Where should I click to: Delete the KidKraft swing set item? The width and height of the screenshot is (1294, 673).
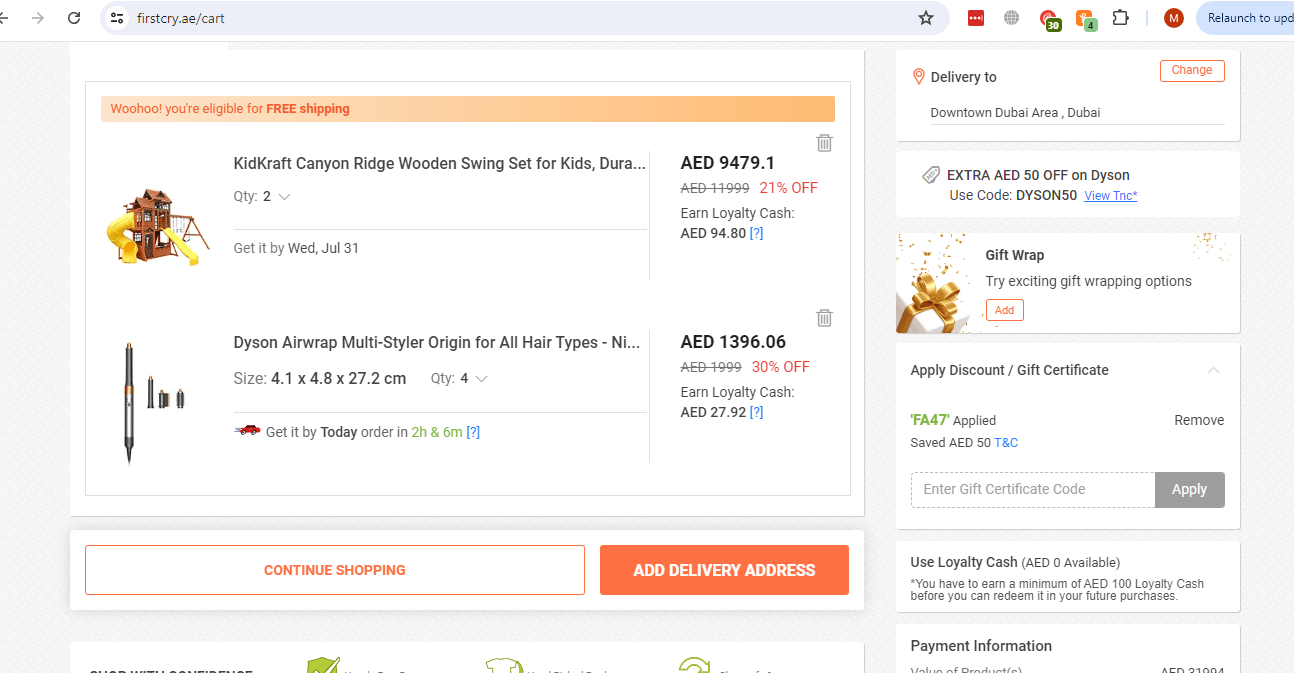824,143
